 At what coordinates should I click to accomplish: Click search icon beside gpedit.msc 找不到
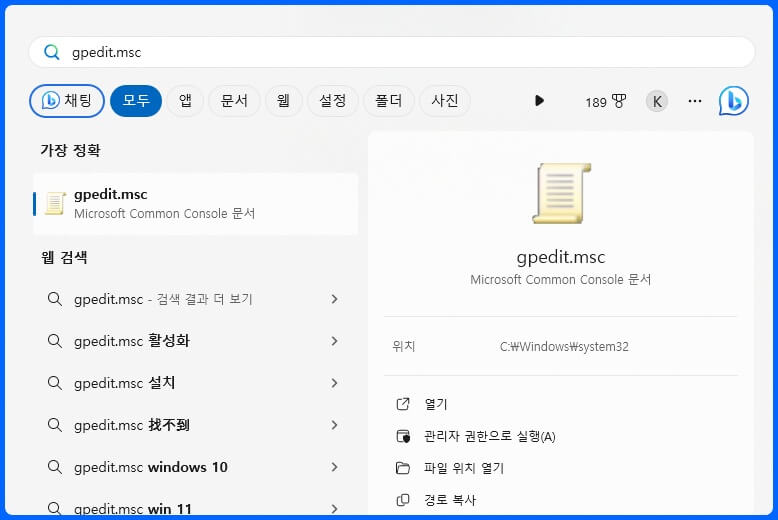[x=55, y=425]
